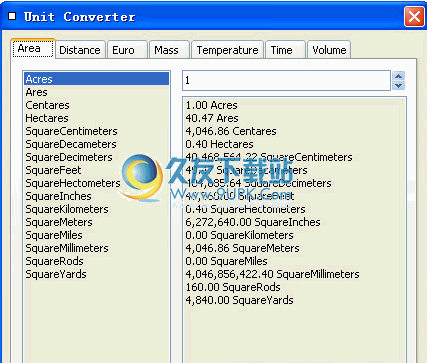The height and width of the screenshot is (363, 427).
Task: Select SquareCentimeters in the unit list
Action: (96, 131)
